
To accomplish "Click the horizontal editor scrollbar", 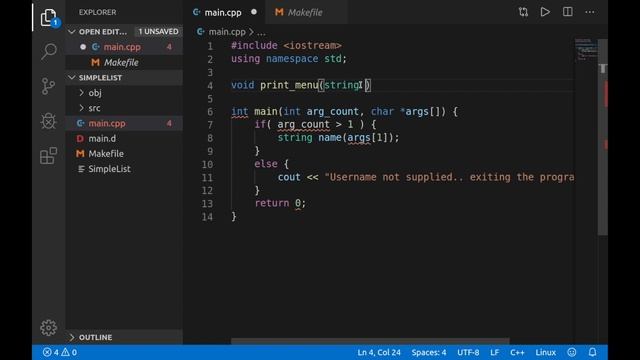I will 370,341.
